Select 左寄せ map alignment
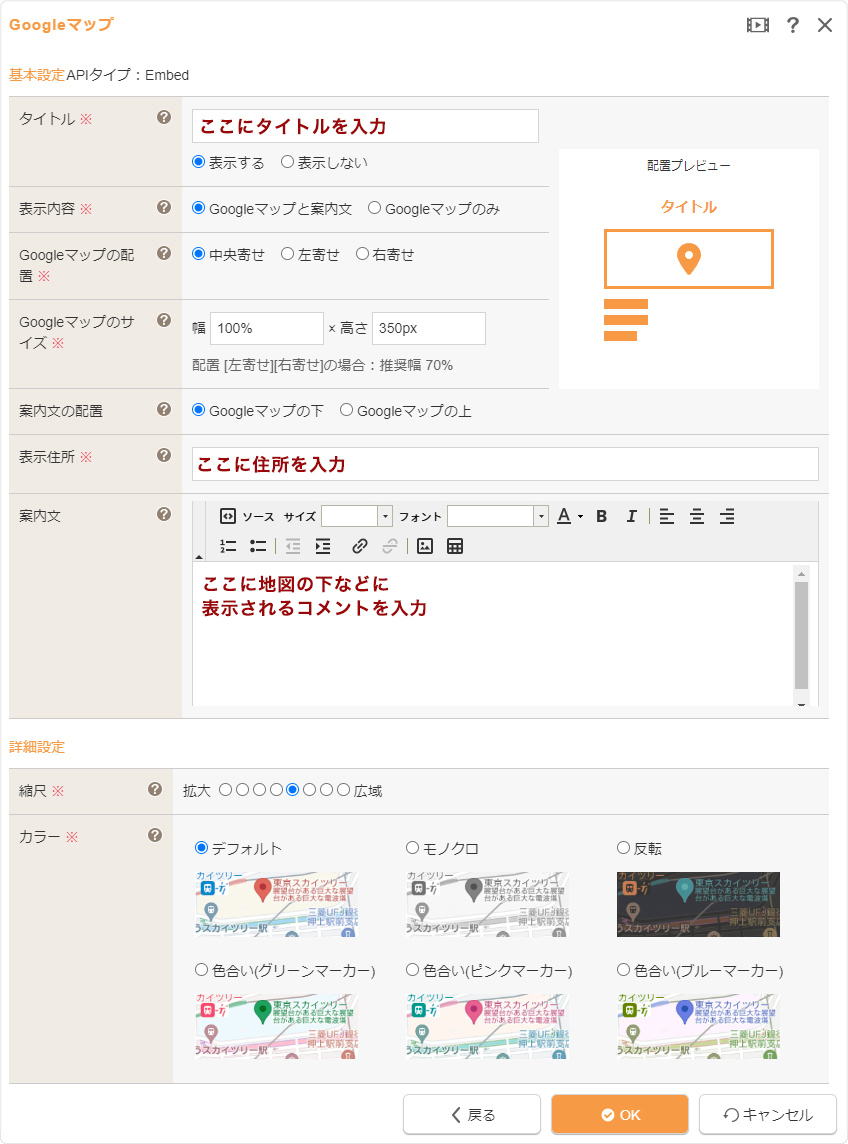The width and height of the screenshot is (848, 1144). coord(288,255)
